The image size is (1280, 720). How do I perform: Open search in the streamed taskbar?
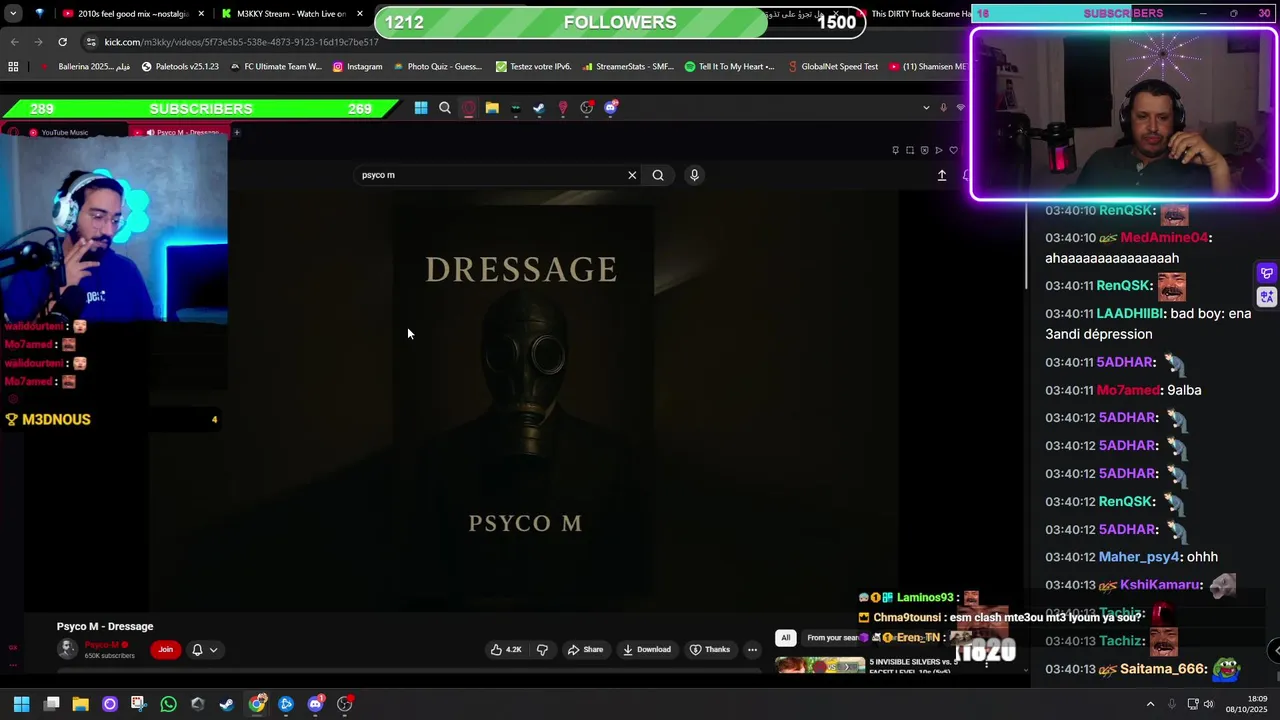445,108
